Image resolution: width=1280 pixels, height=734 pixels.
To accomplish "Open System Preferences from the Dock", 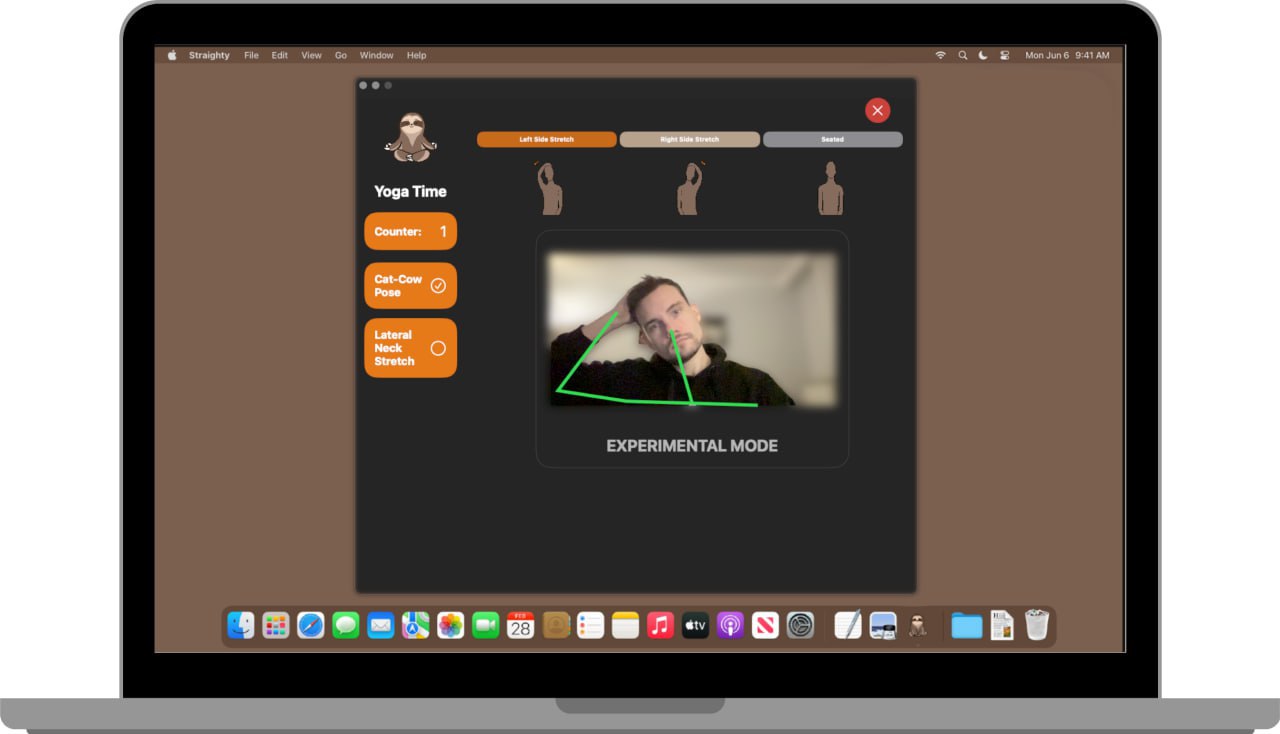I will [x=800, y=626].
